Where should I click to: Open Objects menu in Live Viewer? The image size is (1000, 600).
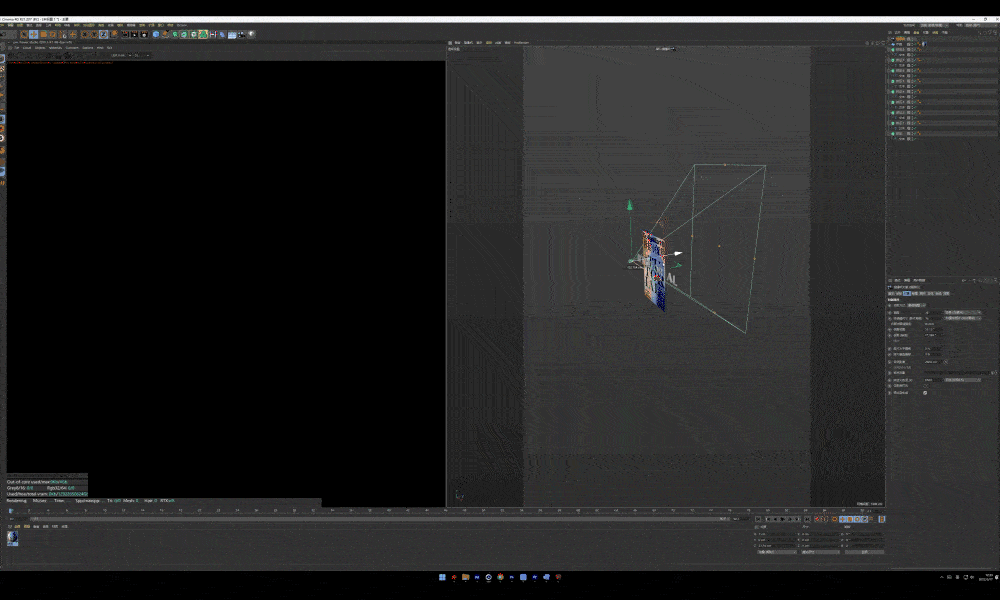[x=40, y=48]
